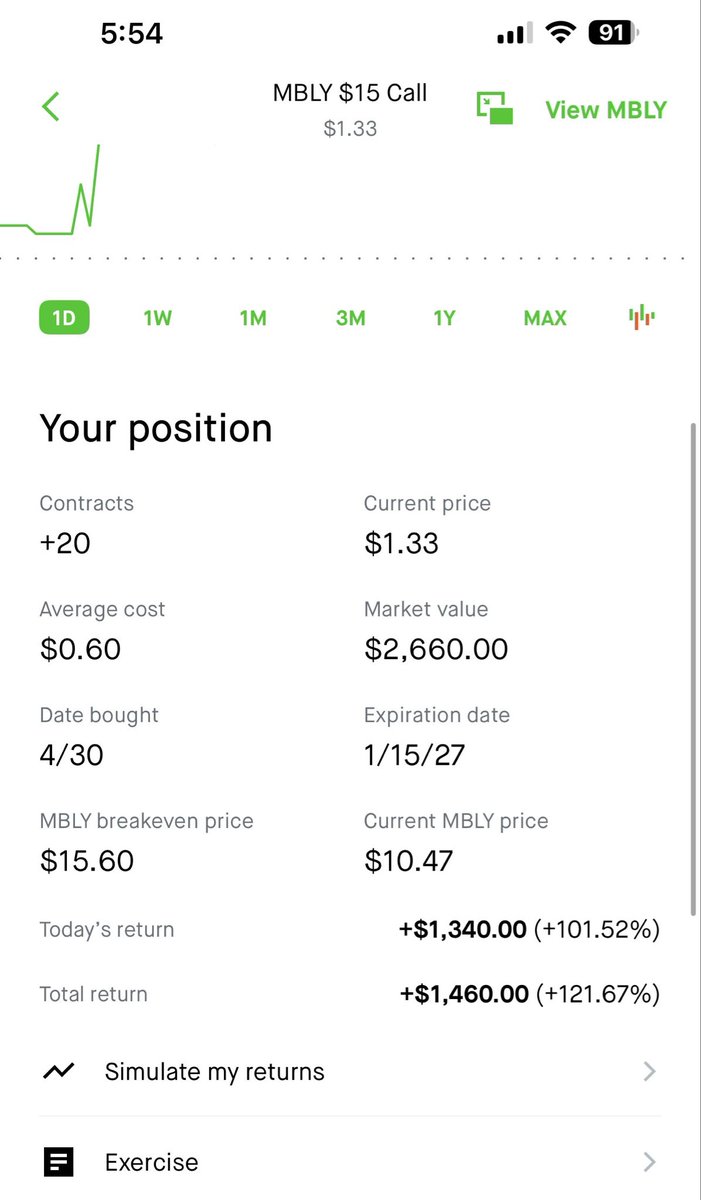
Task: Switch chart to 1Y range
Action: pos(444,318)
